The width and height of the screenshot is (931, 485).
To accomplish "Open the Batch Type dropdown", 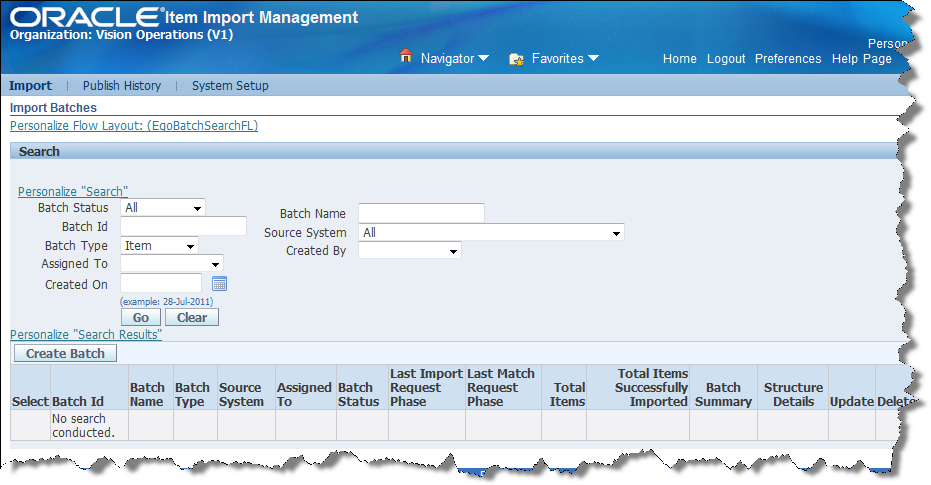I will (x=159, y=246).
